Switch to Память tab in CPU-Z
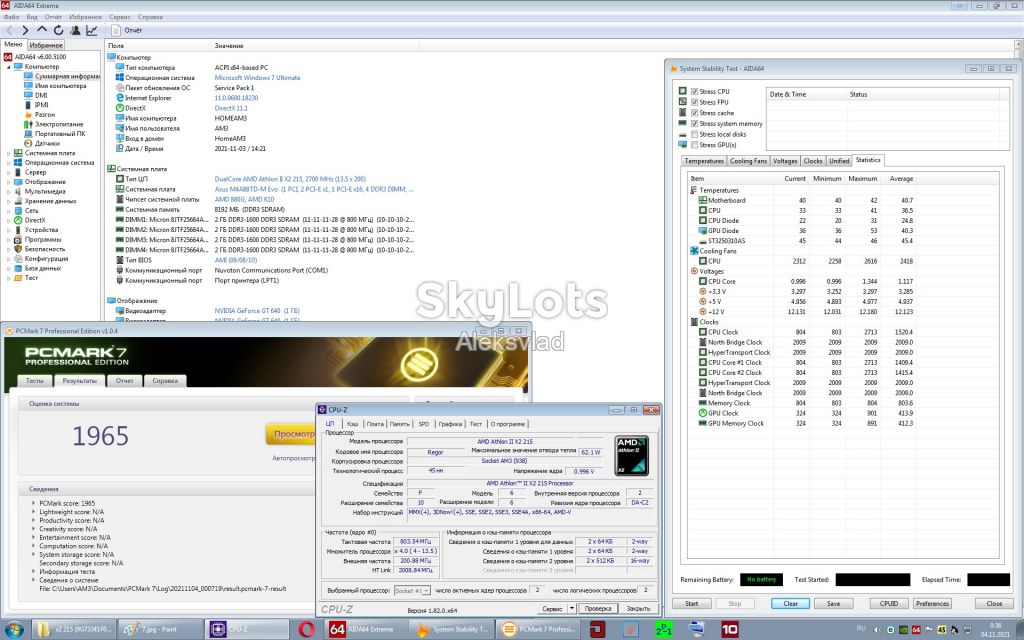This screenshot has width=1024, height=640. coord(399,424)
